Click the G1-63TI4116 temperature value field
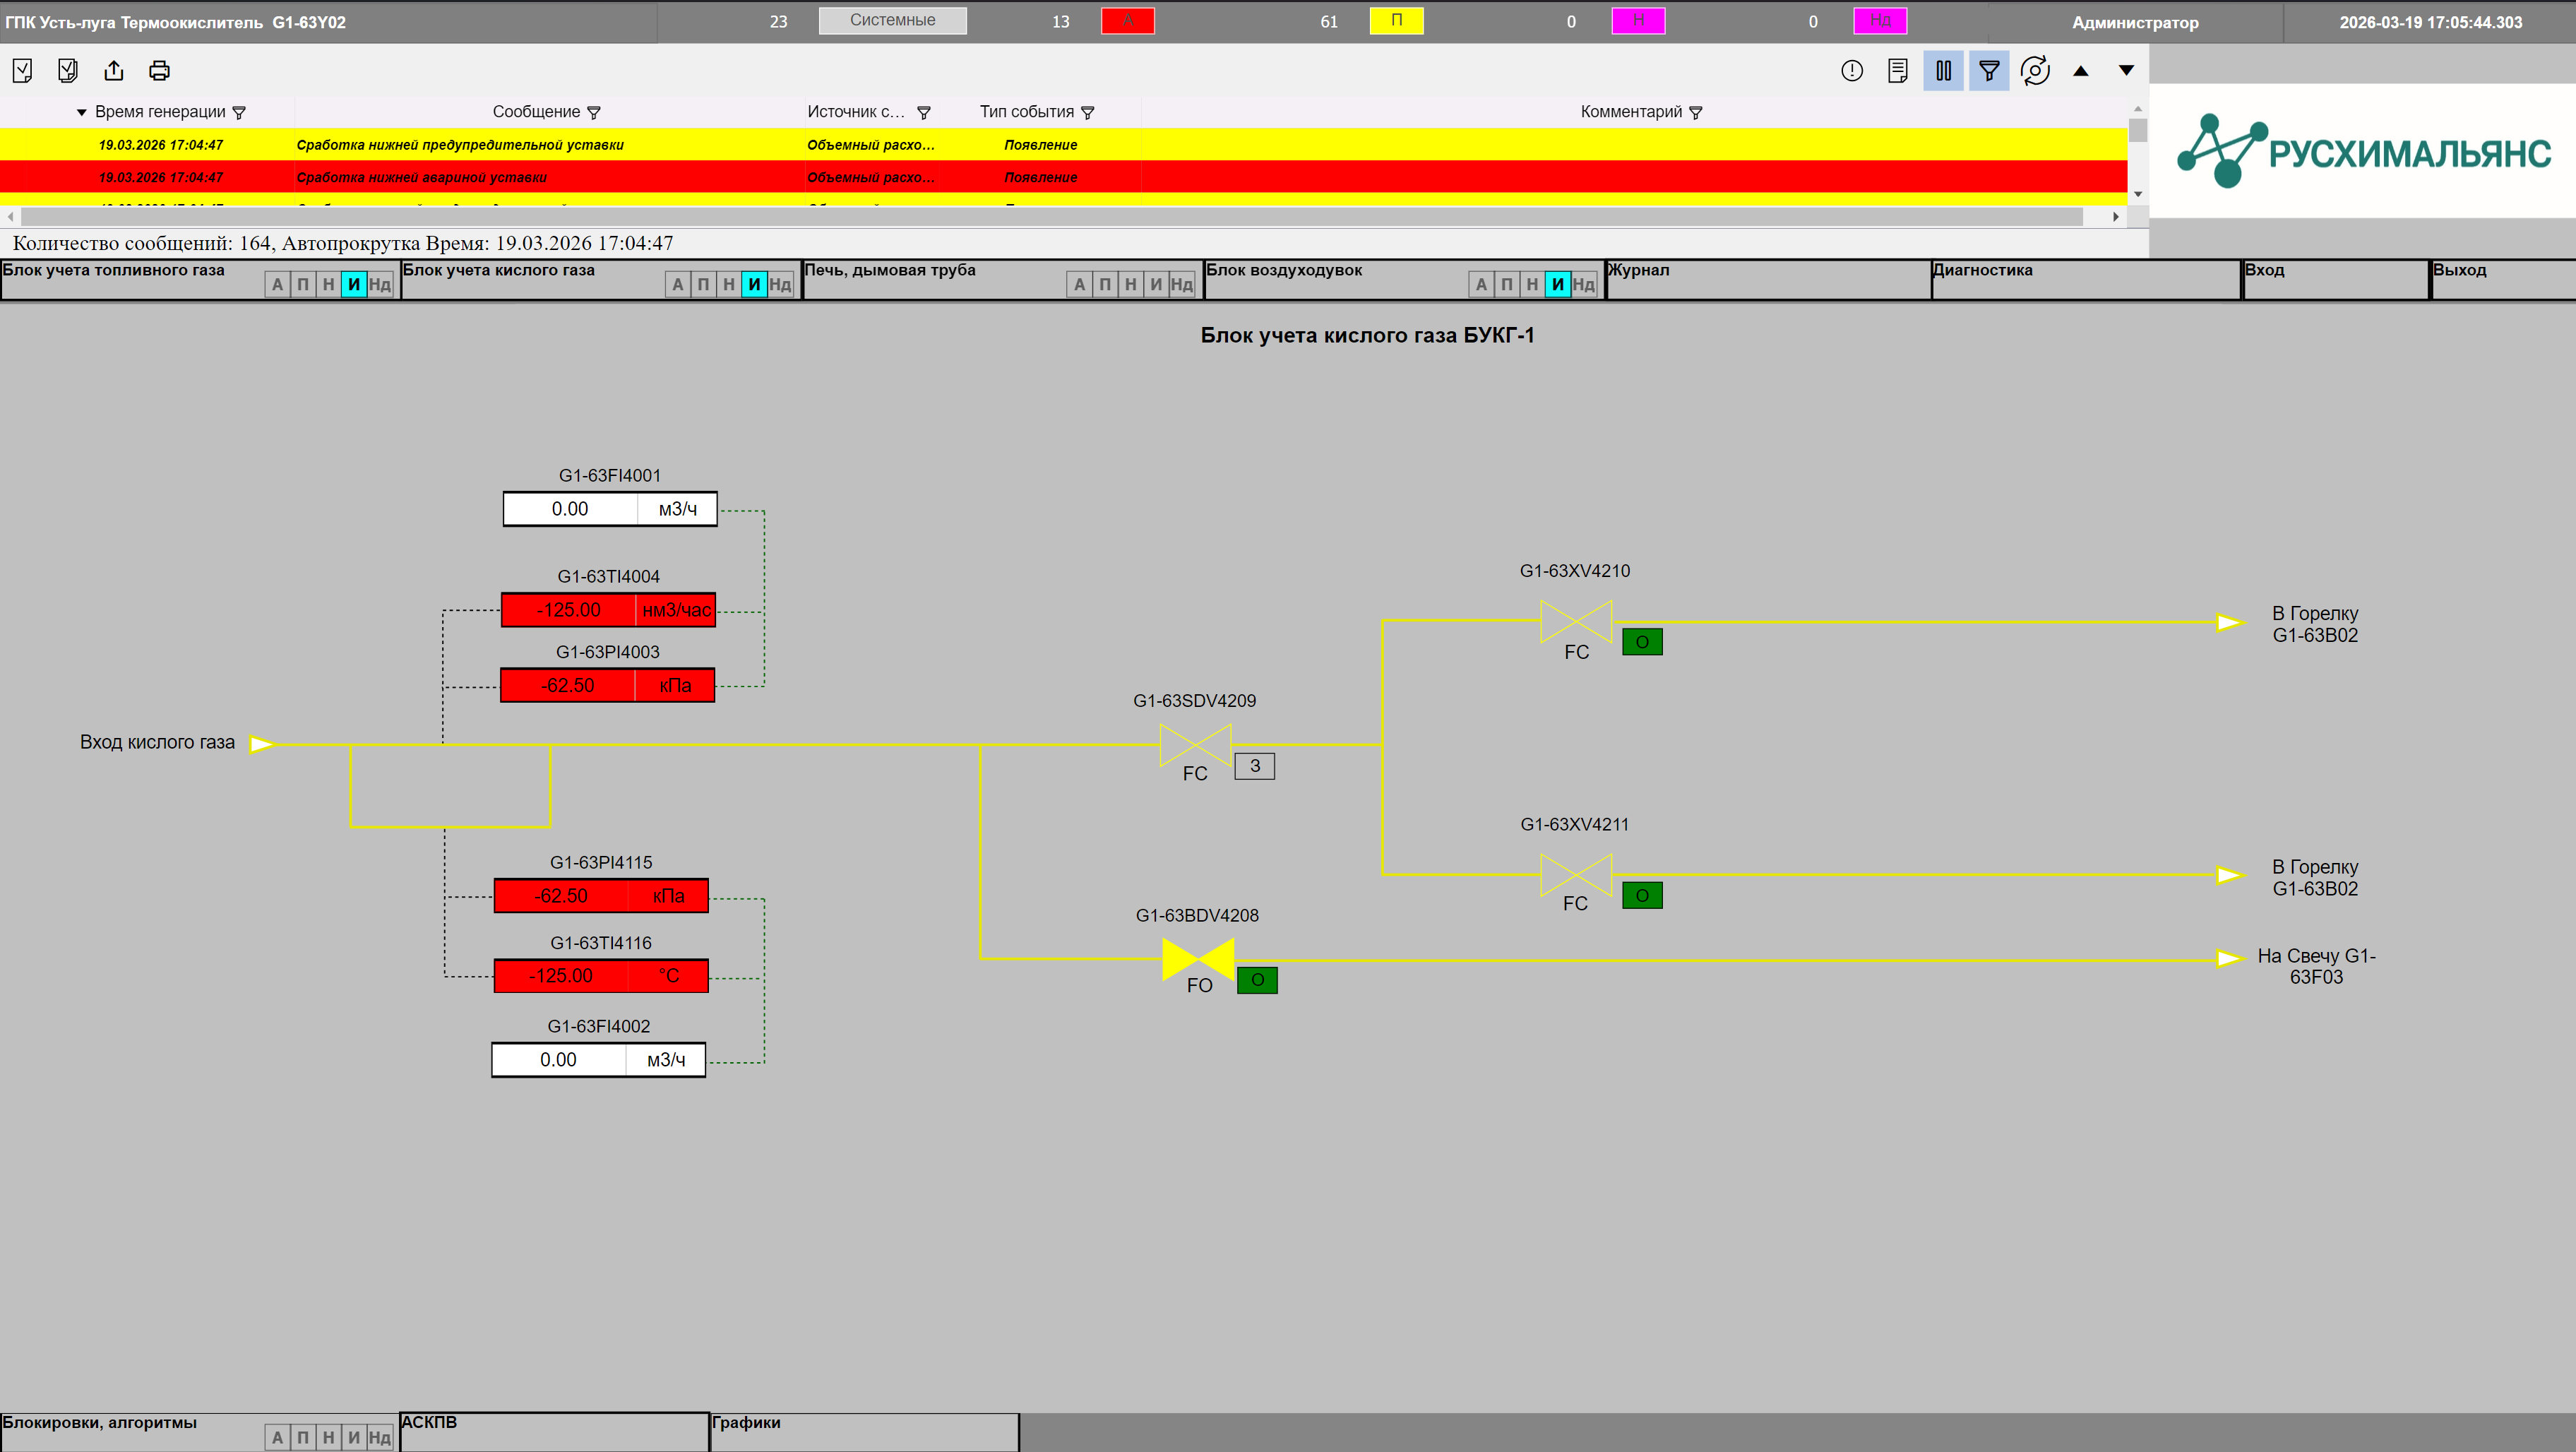 pos(601,976)
